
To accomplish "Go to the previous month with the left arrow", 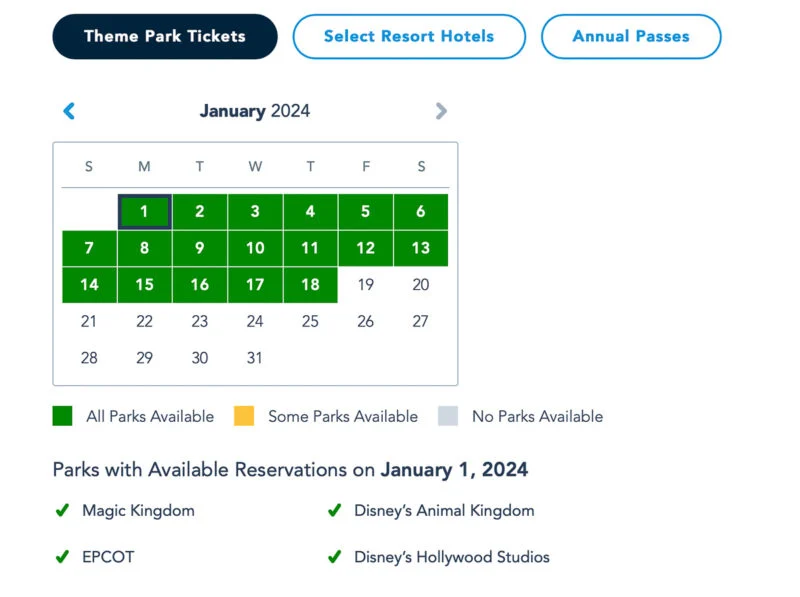I will pos(69,111).
